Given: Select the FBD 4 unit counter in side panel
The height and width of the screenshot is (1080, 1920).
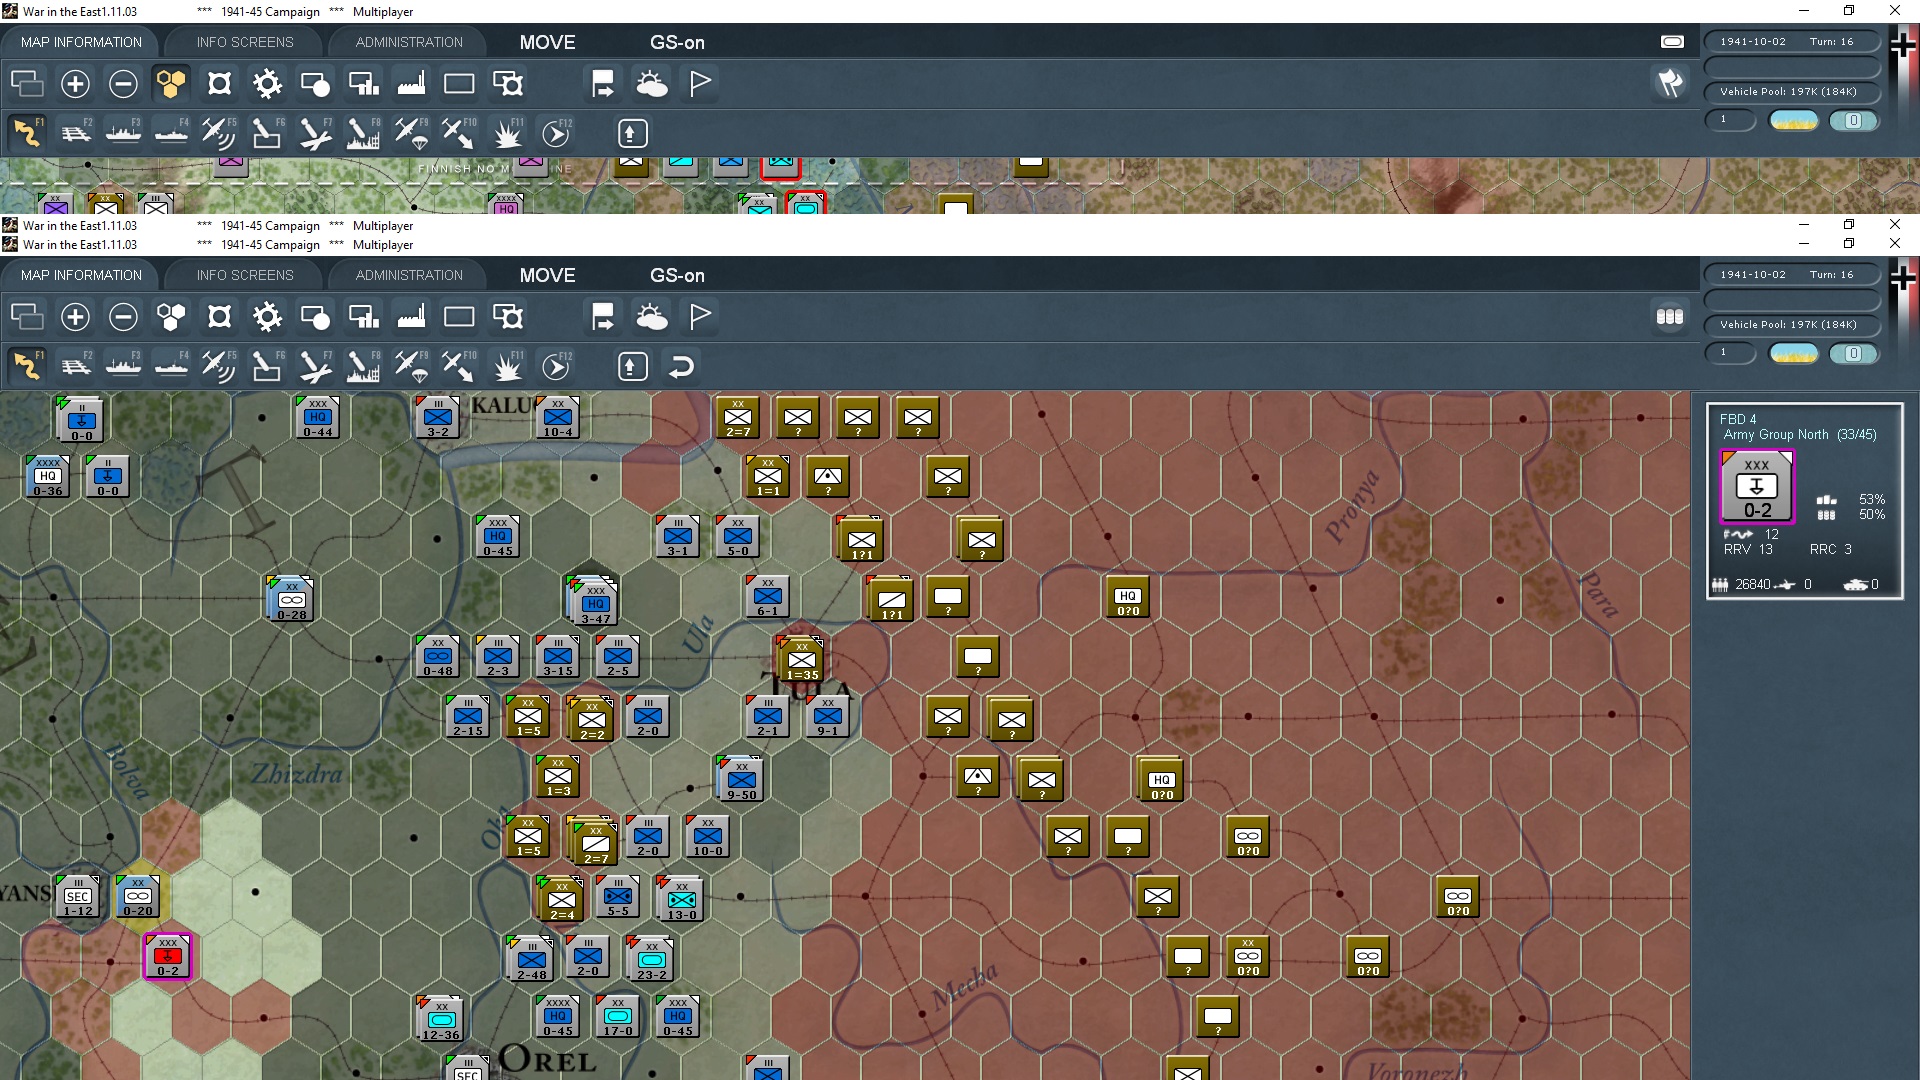Looking at the screenshot, I should tap(1757, 487).
